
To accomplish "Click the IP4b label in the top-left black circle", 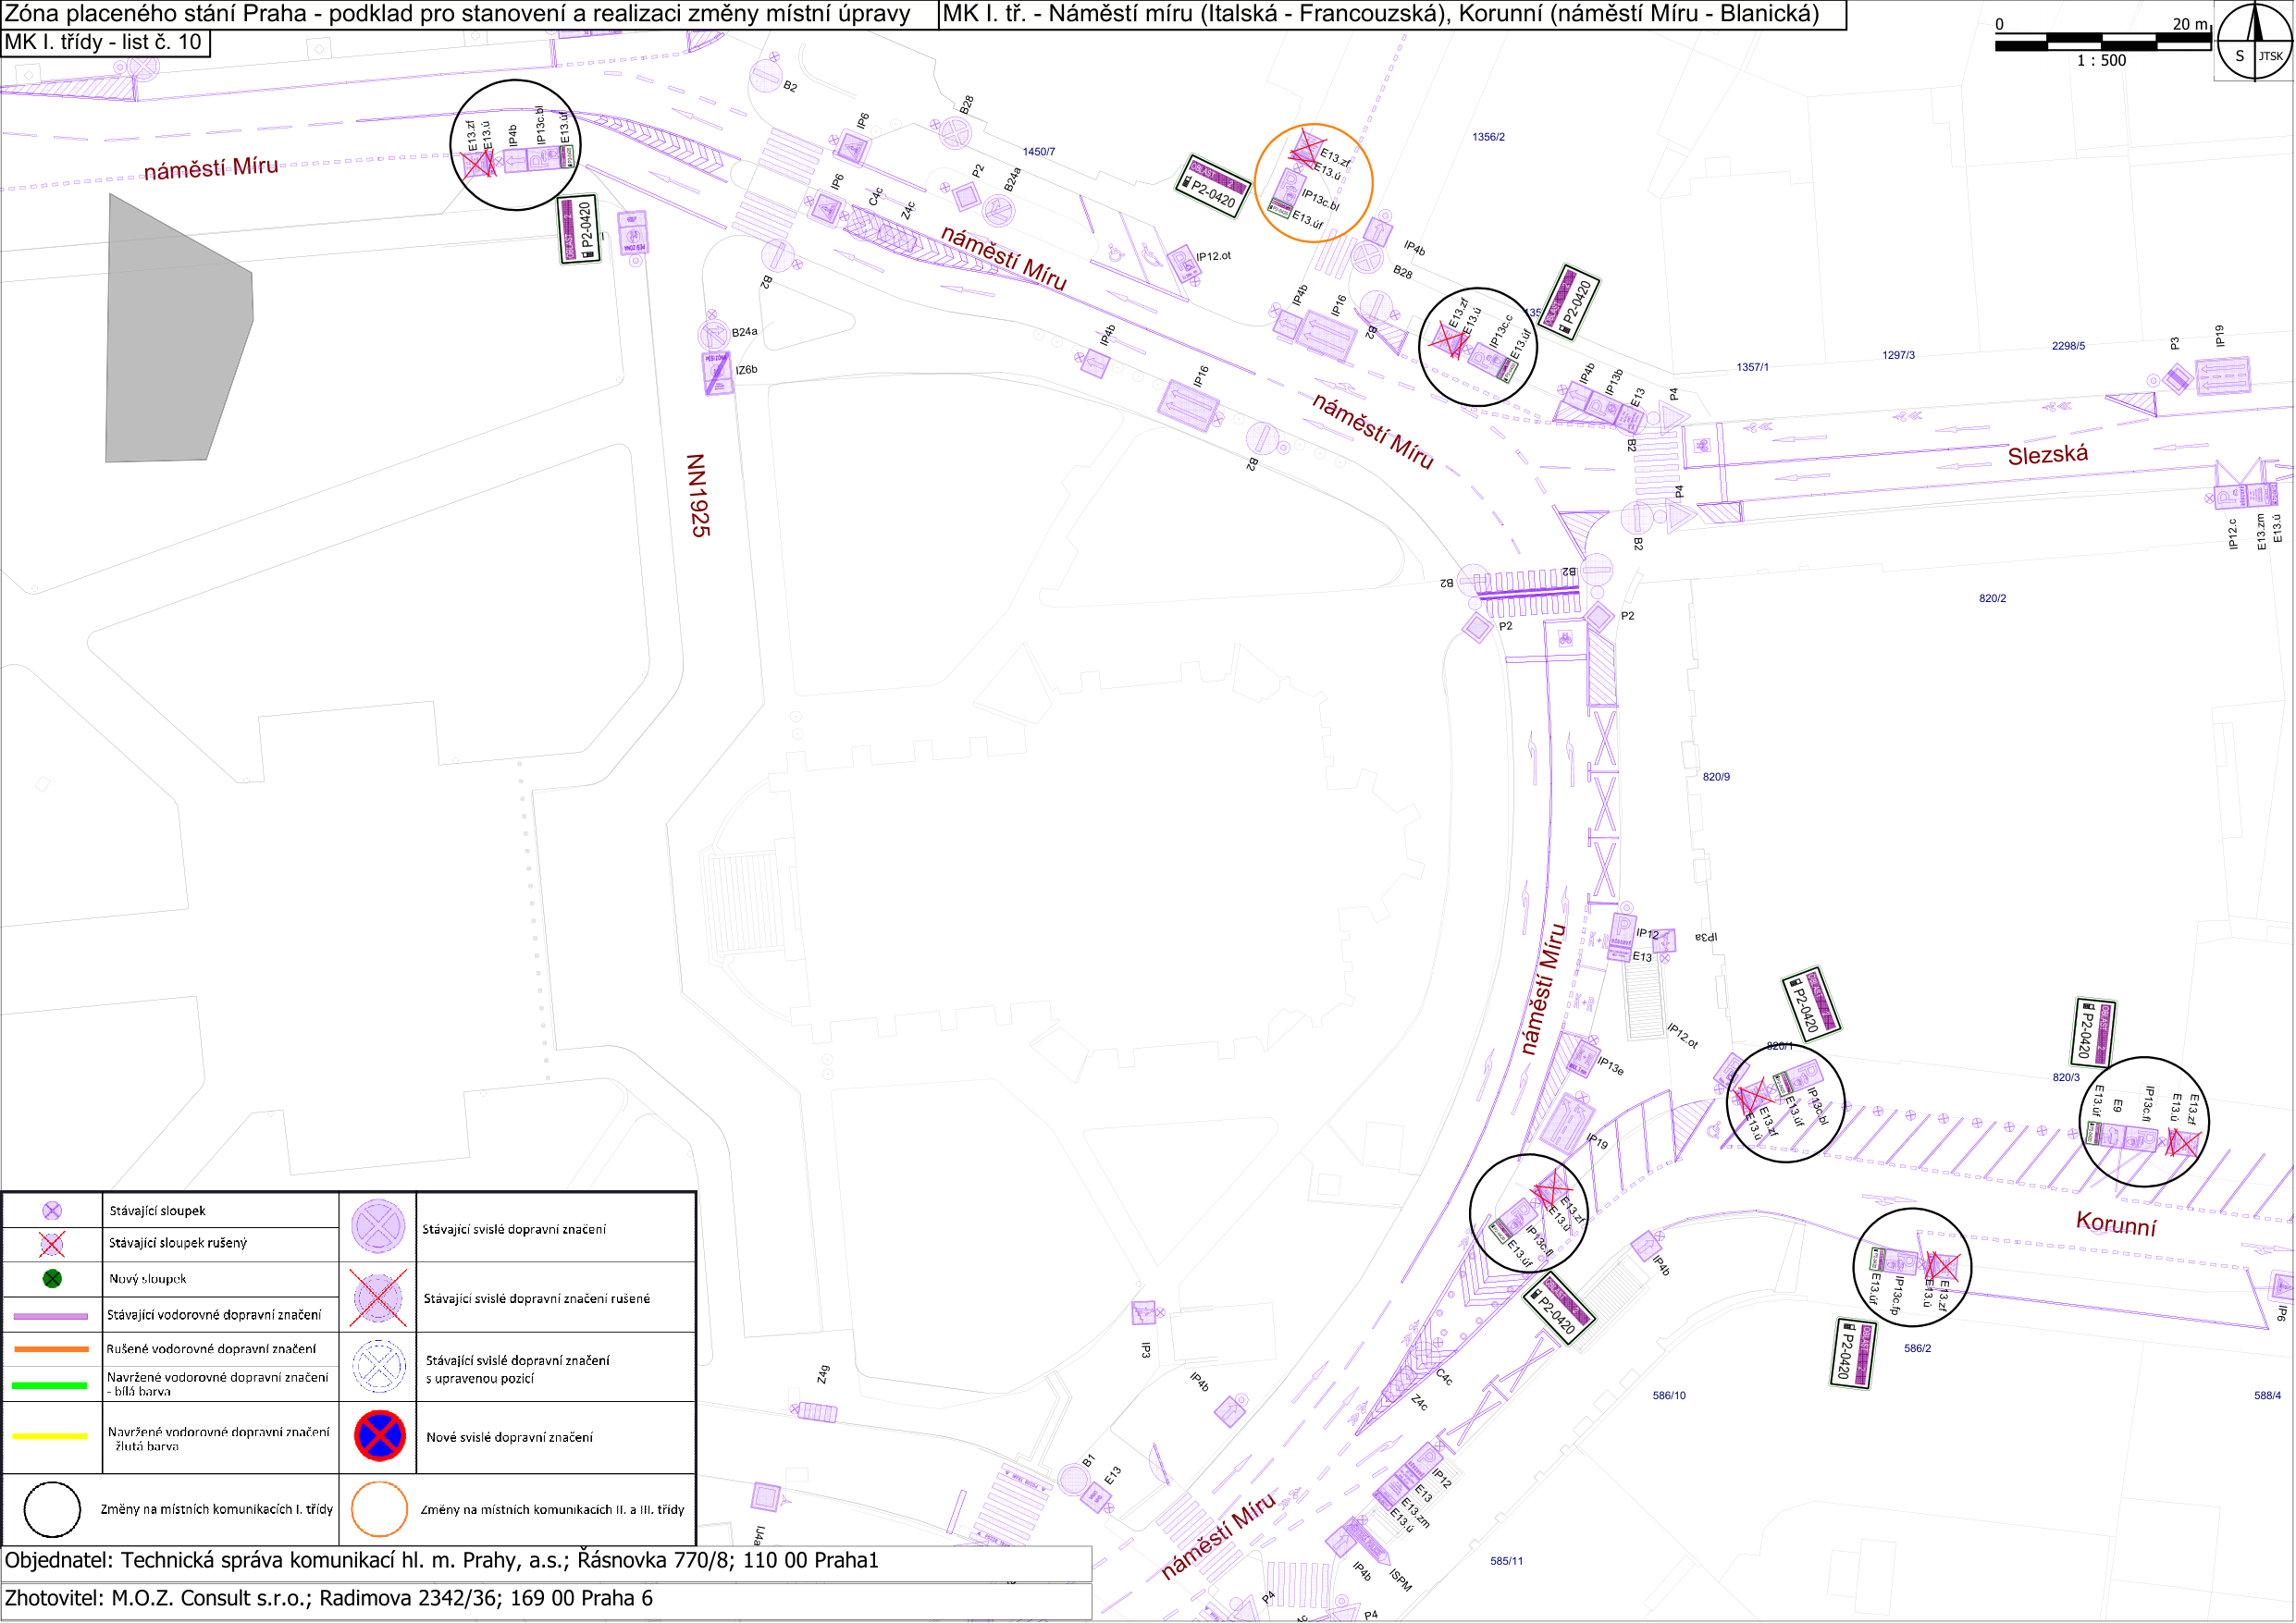I will click(x=512, y=135).
